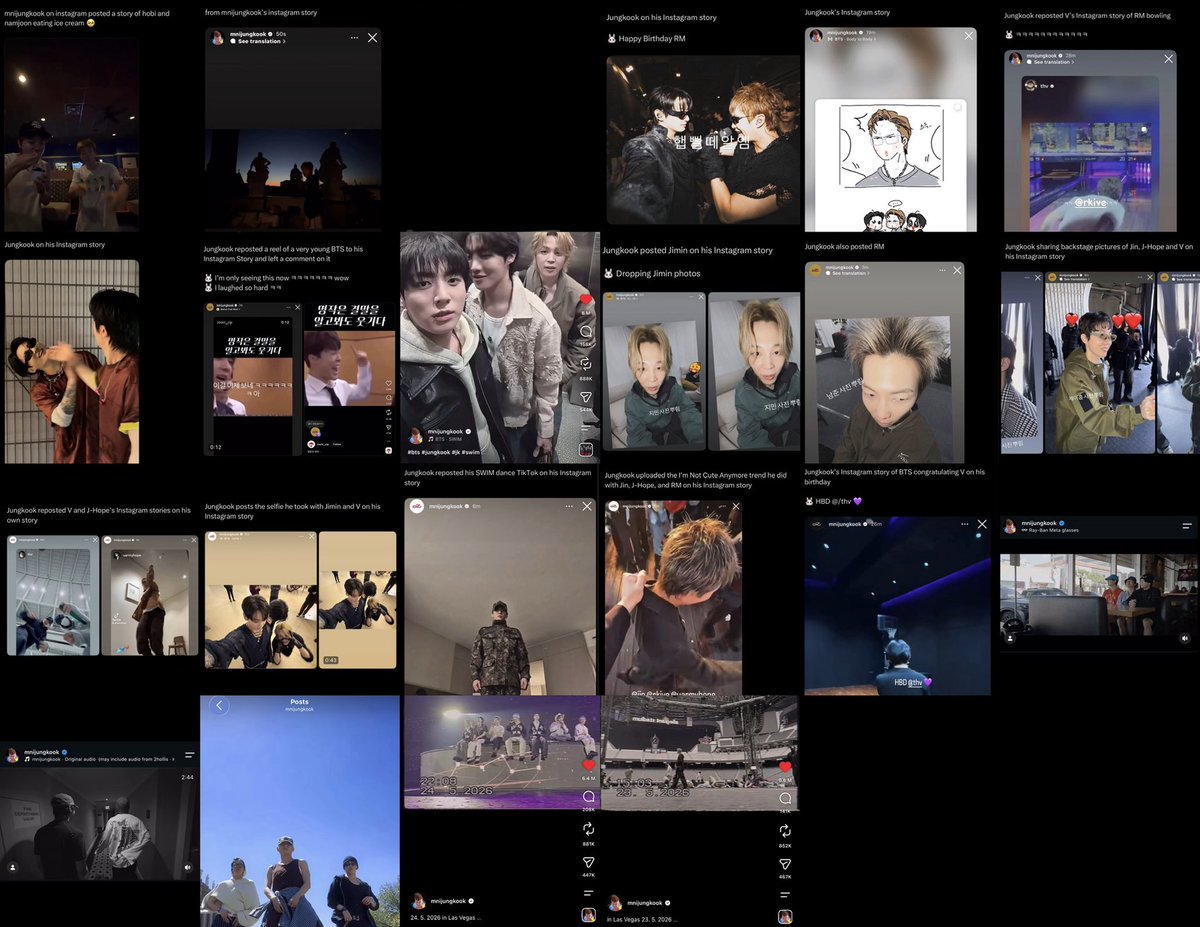Open thv username in bowling repost

(x=1043, y=85)
